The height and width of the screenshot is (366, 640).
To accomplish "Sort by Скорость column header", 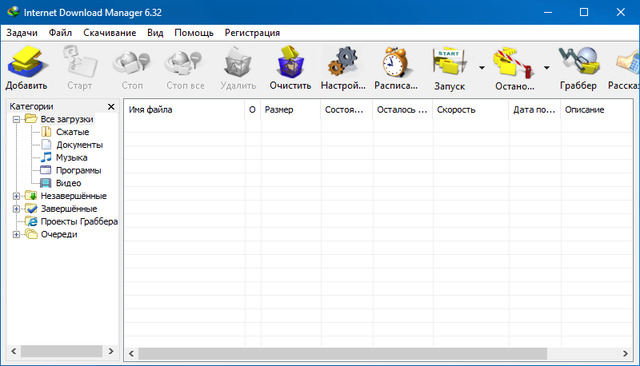I will click(x=471, y=109).
